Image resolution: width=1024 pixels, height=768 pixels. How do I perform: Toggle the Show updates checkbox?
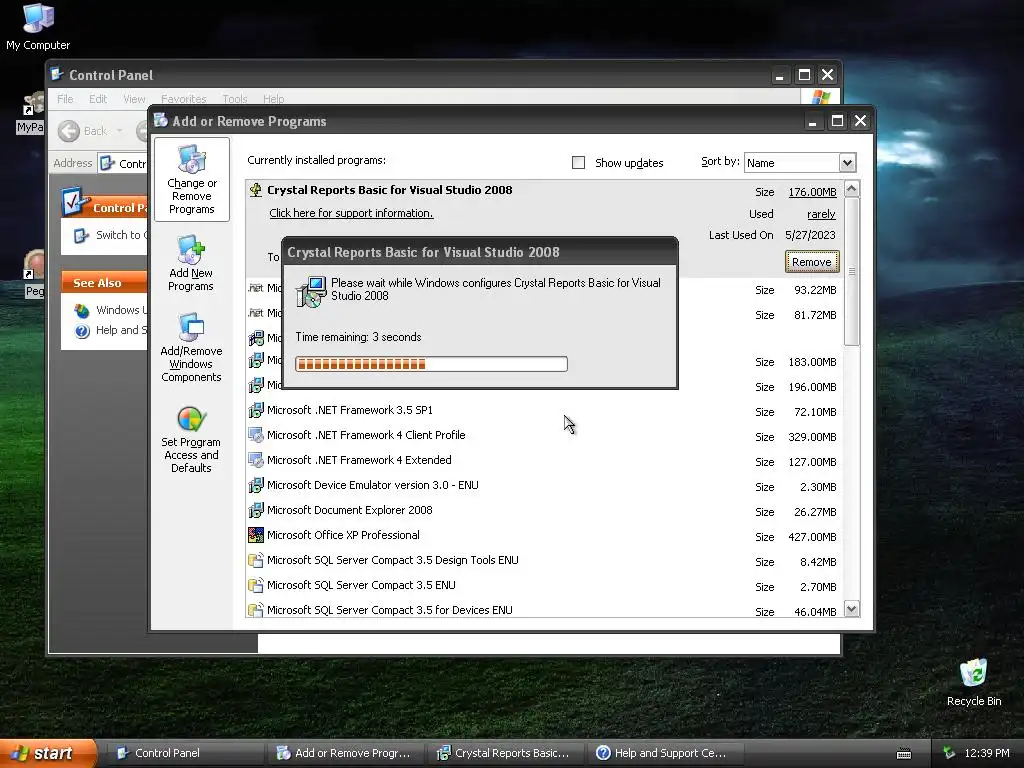click(x=578, y=163)
